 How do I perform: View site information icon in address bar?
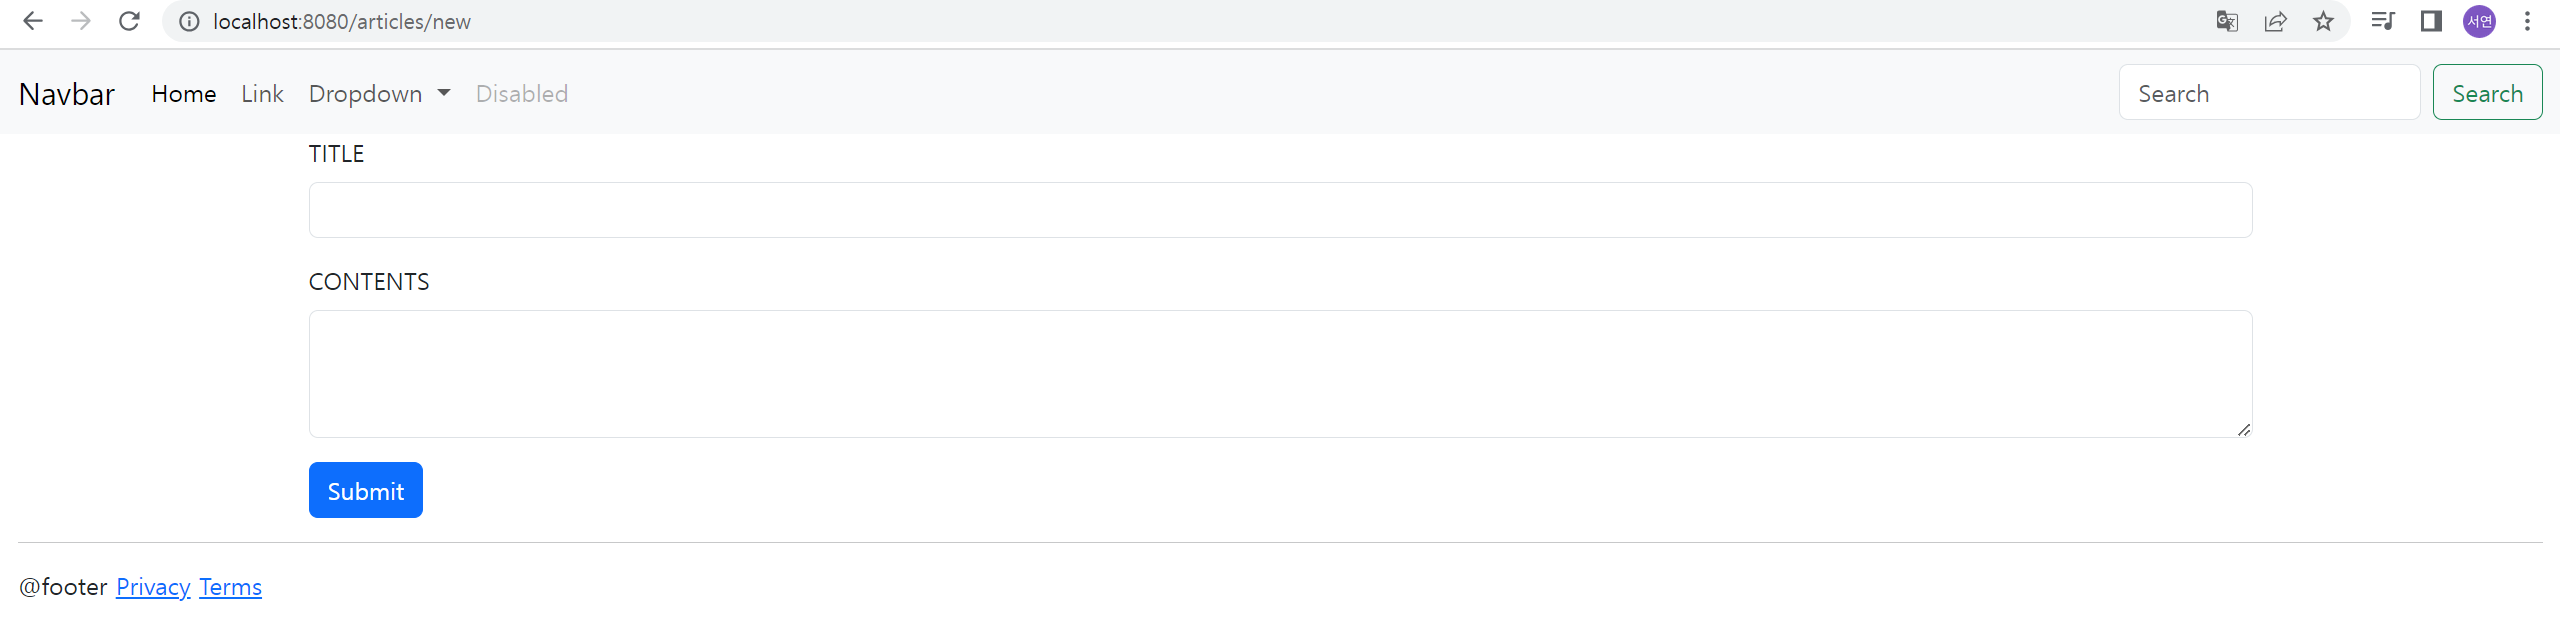click(x=189, y=21)
